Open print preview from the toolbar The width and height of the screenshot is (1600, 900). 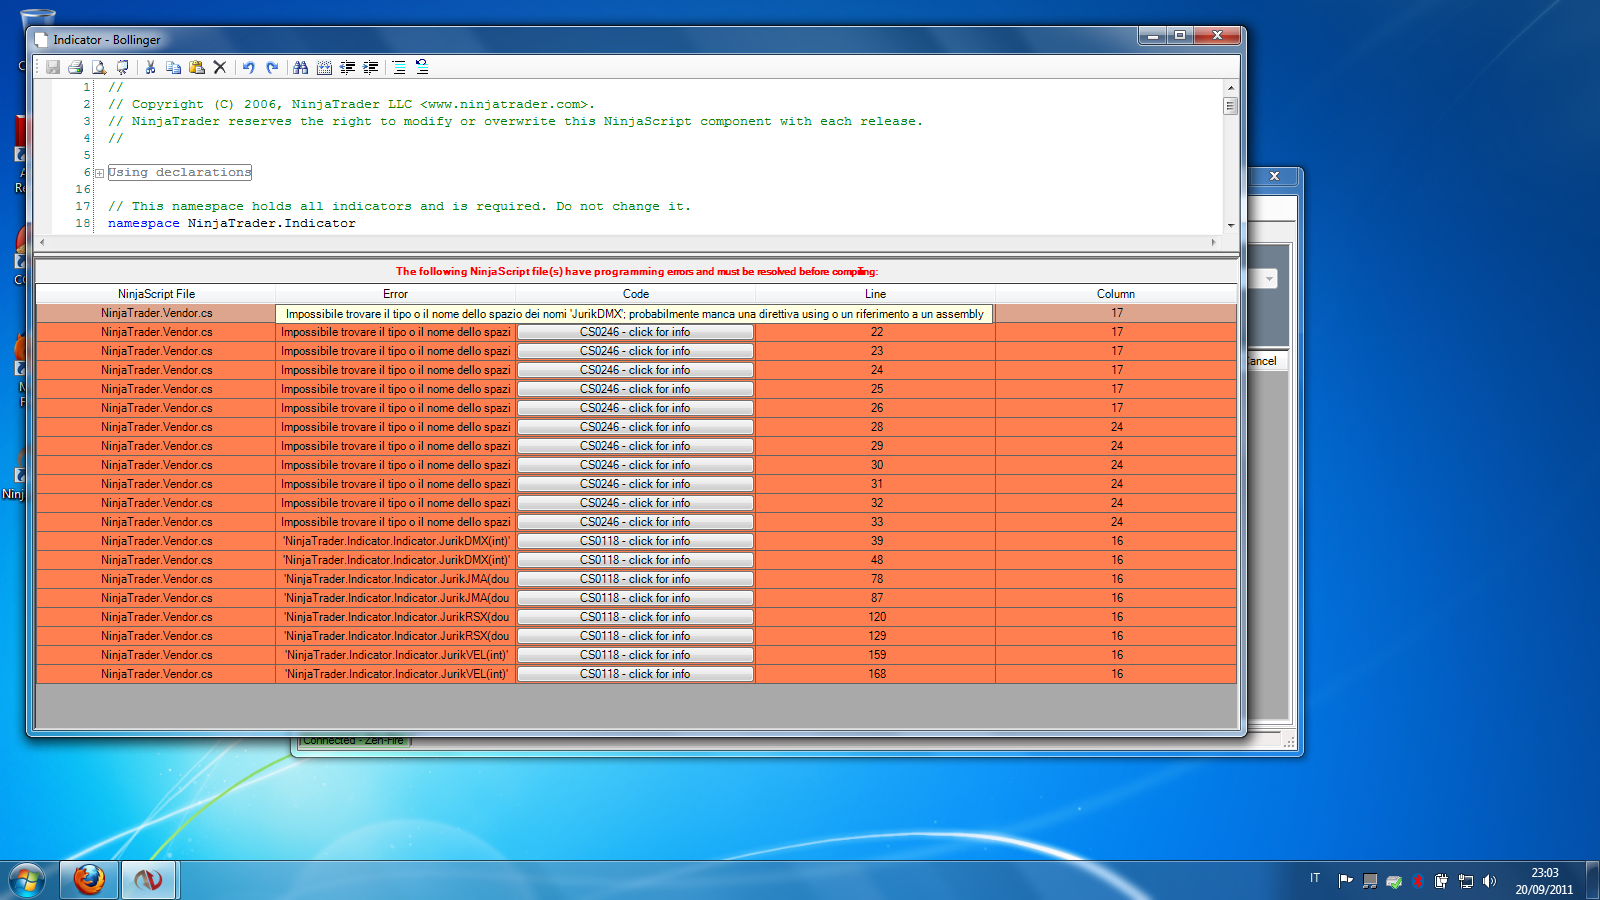(99, 67)
